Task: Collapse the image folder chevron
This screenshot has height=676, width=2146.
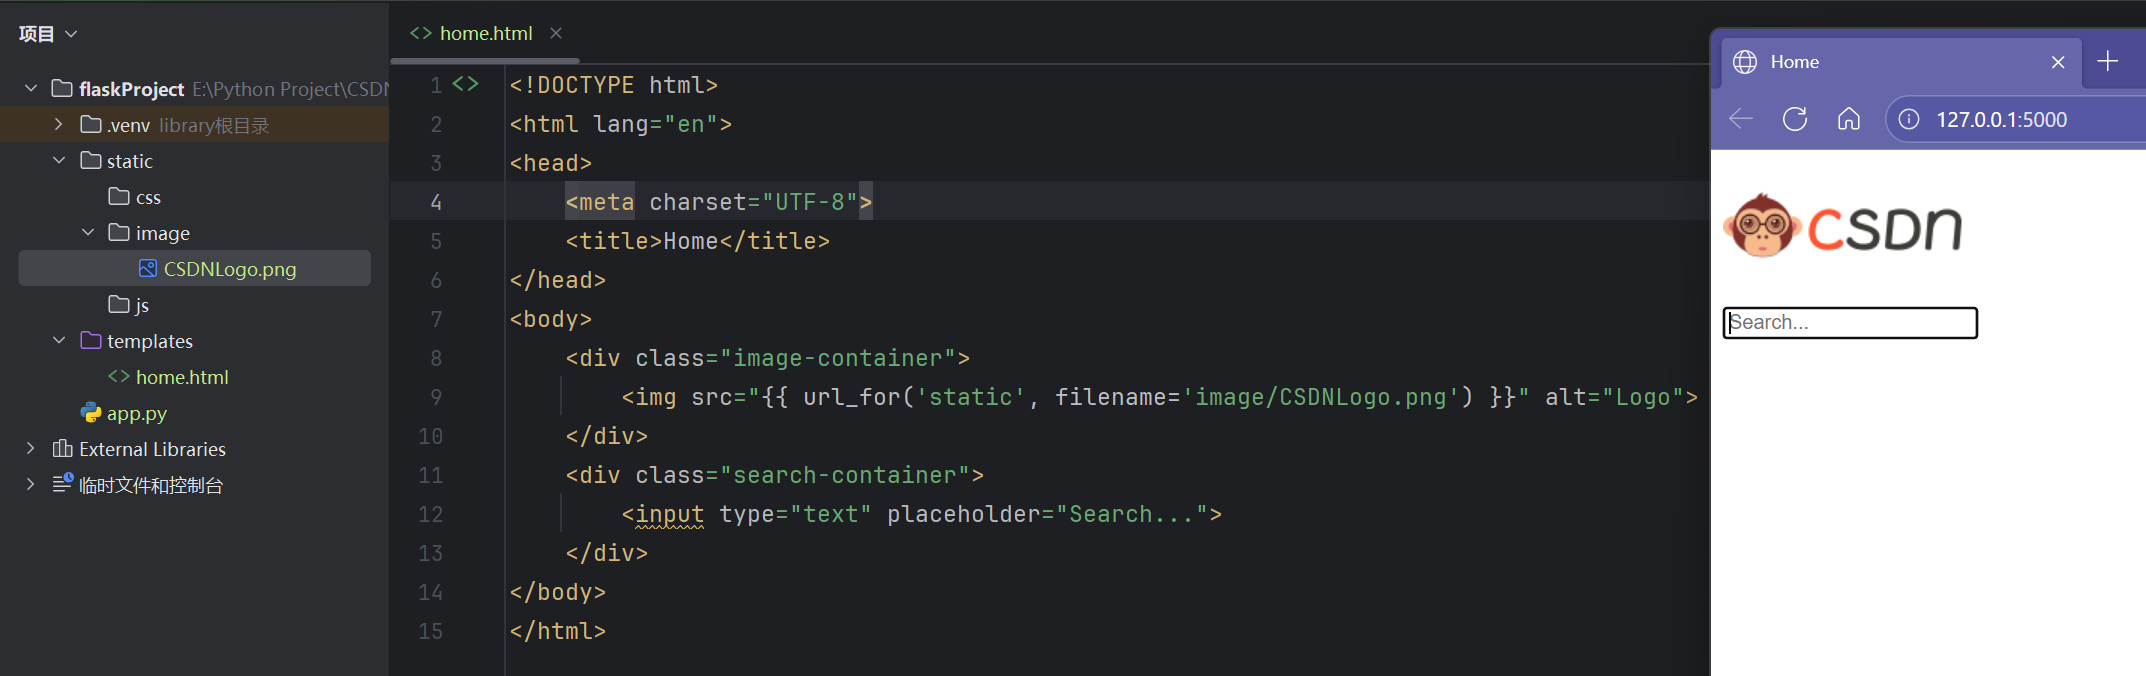Action: (88, 233)
